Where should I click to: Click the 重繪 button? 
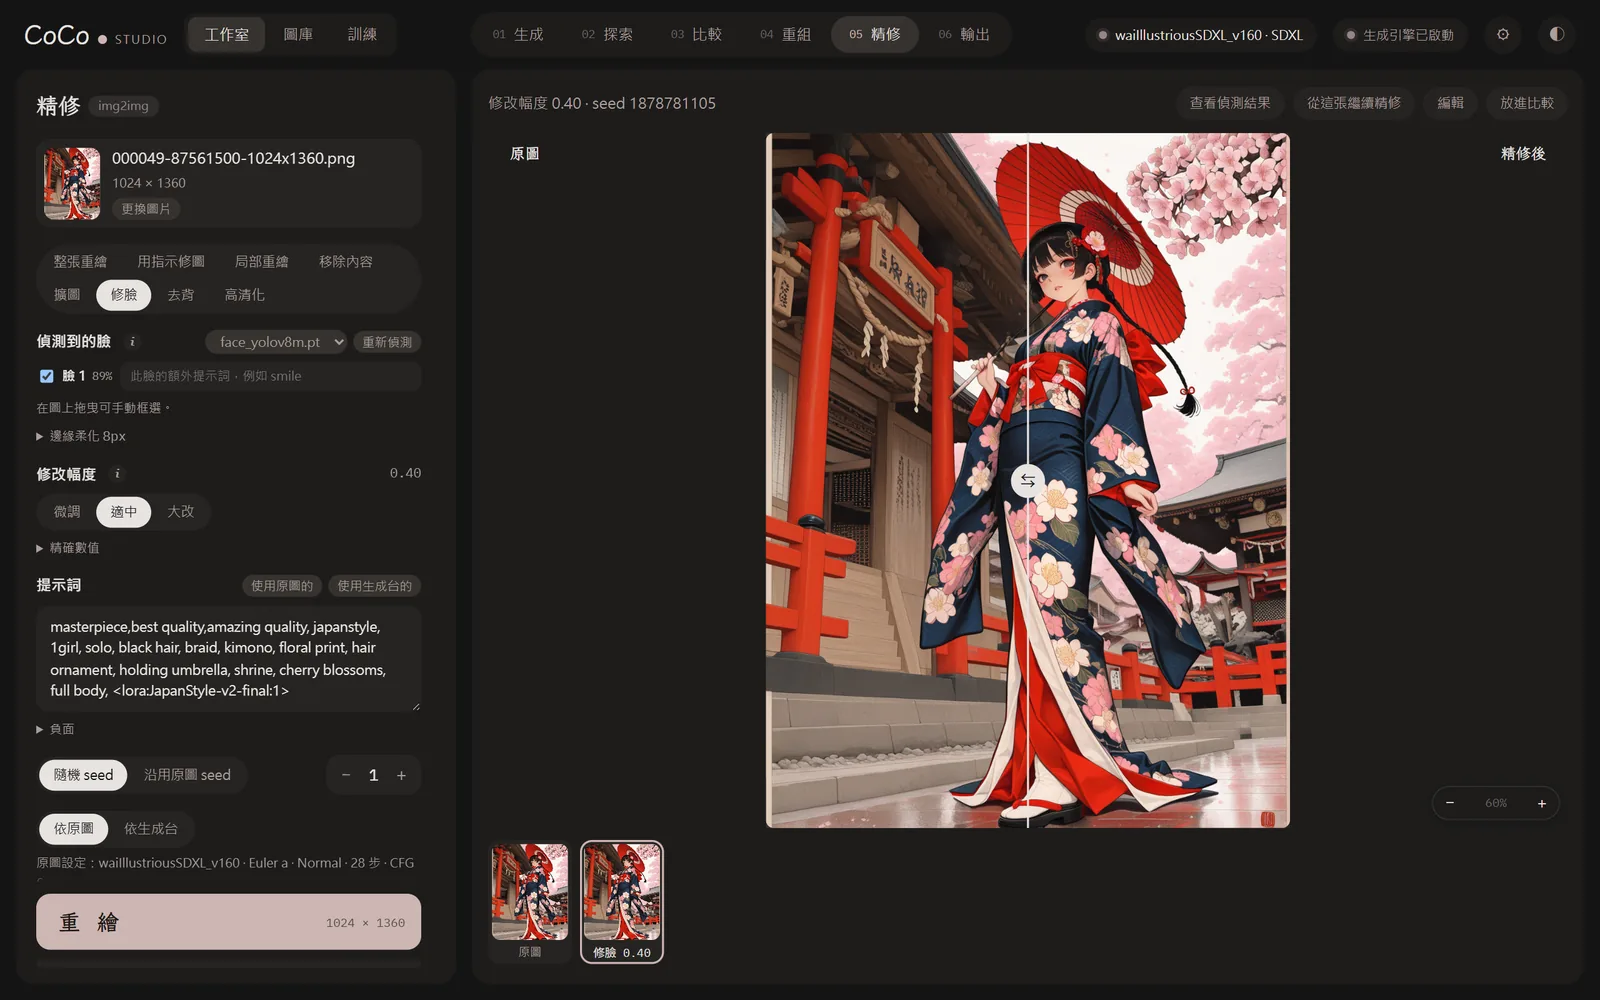pos(228,921)
